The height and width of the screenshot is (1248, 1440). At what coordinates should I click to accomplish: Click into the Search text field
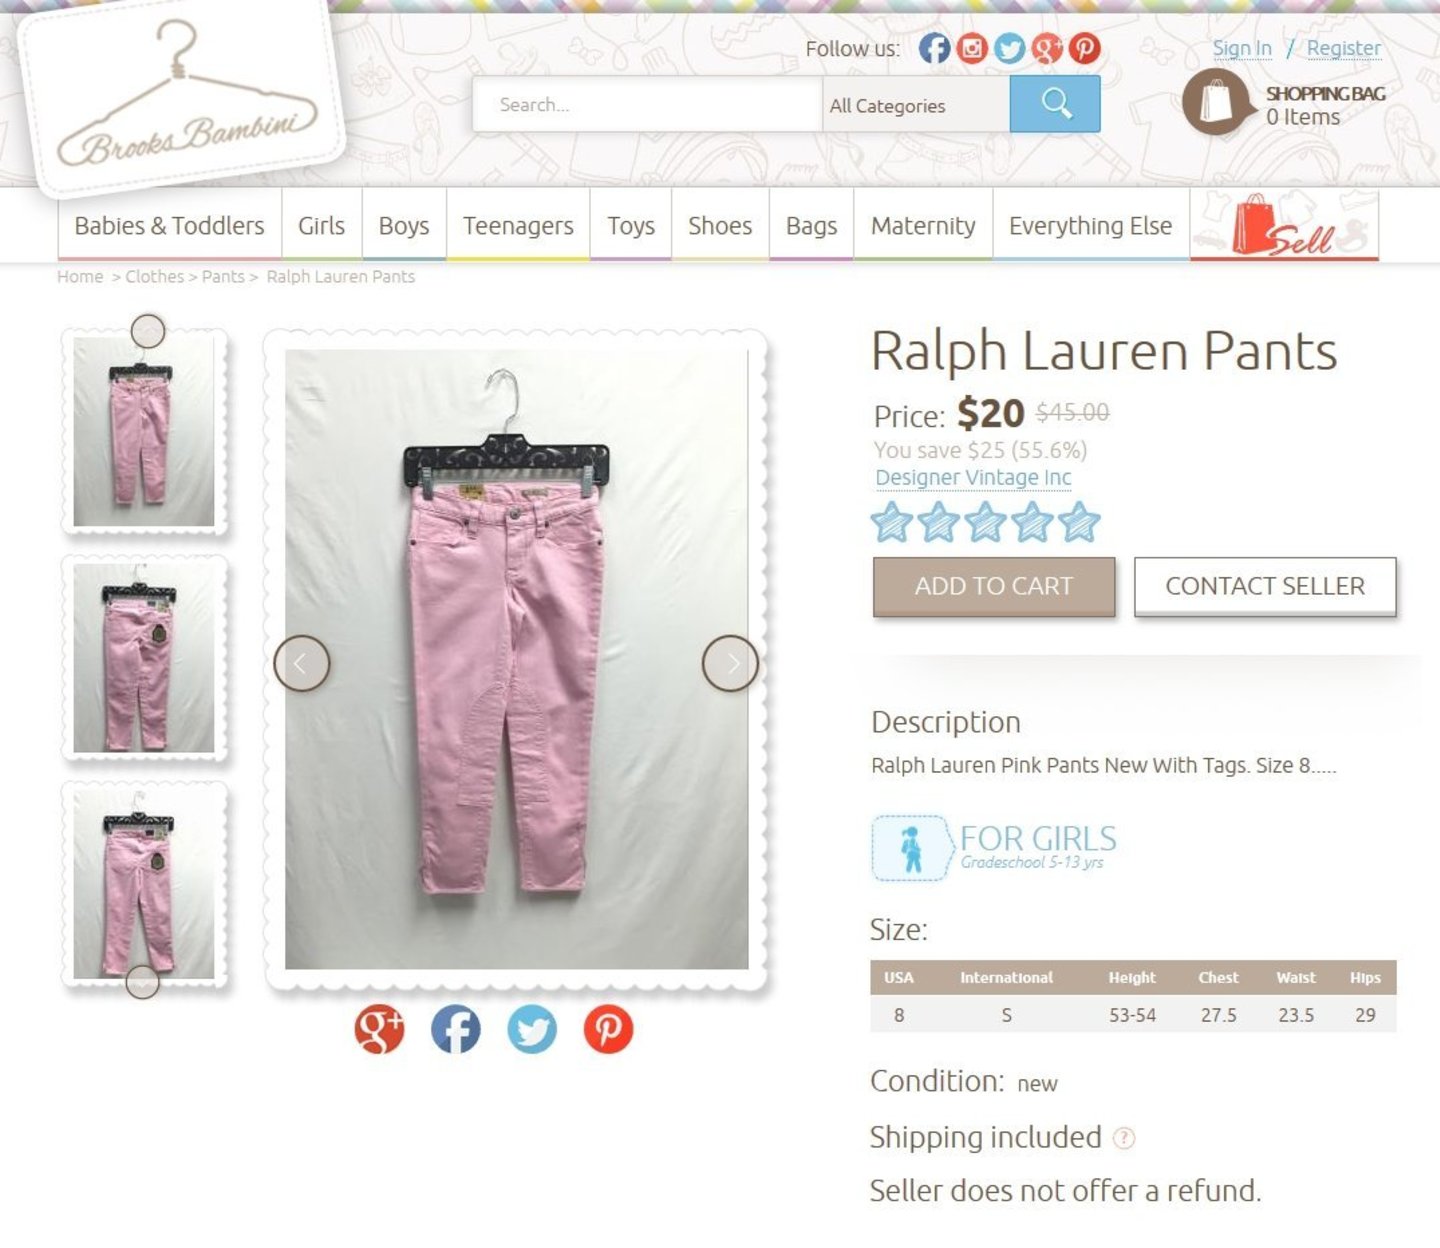(647, 105)
